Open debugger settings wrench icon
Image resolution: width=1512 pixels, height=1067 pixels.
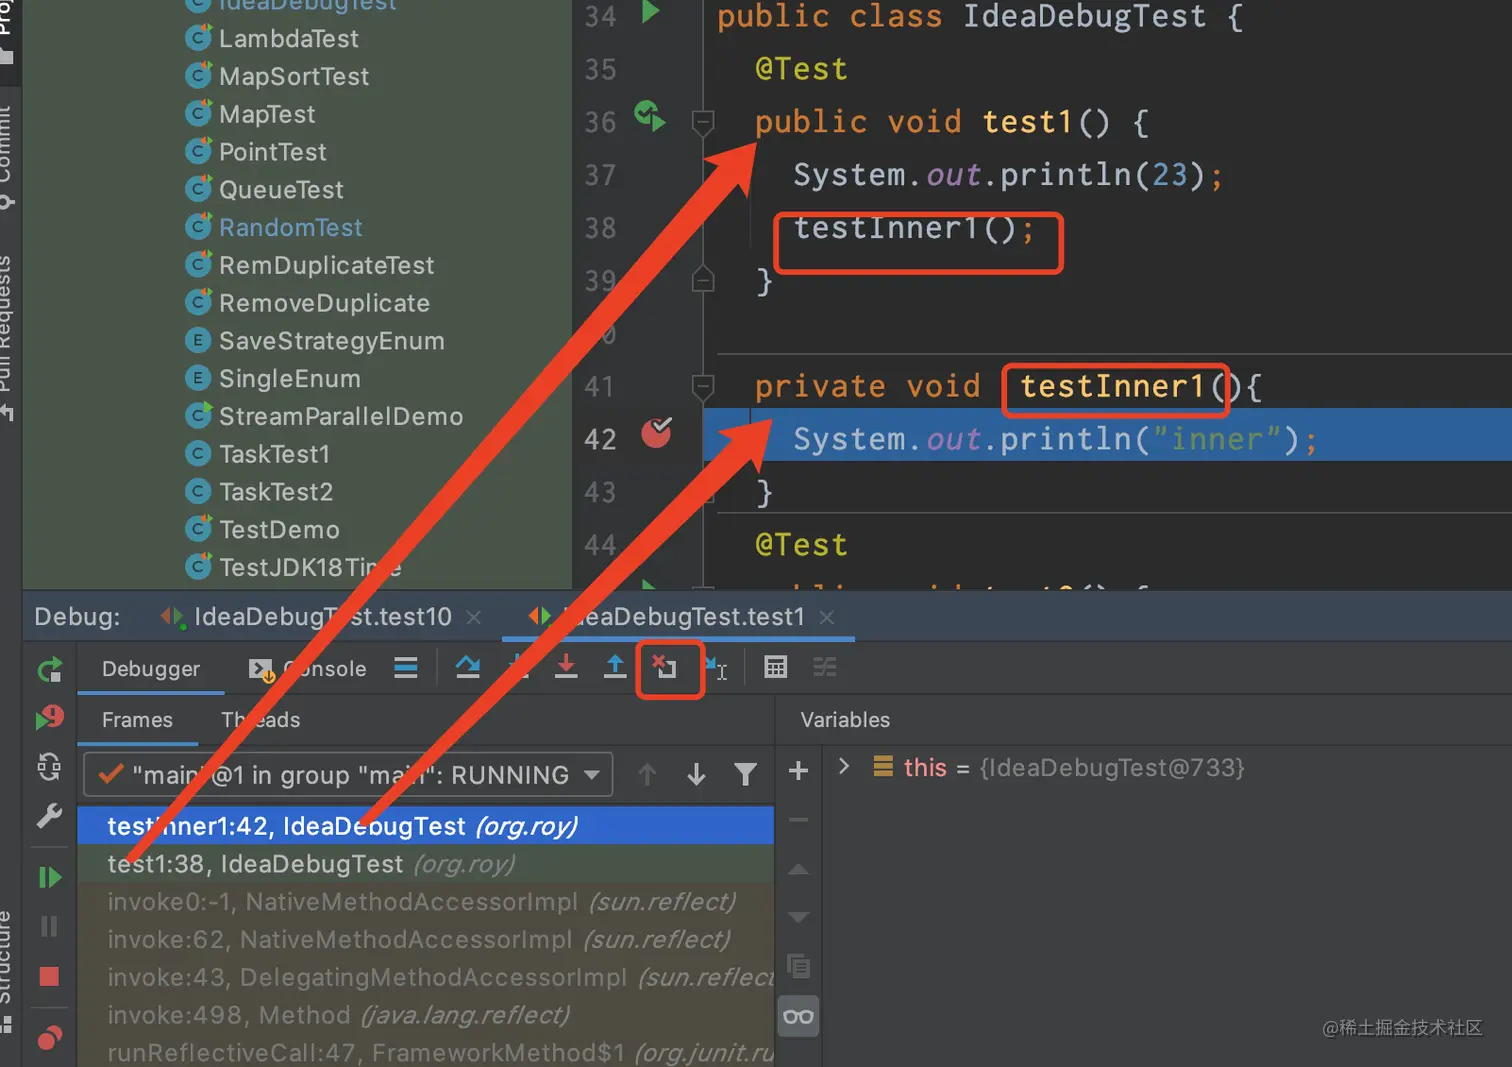[x=49, y=816]
